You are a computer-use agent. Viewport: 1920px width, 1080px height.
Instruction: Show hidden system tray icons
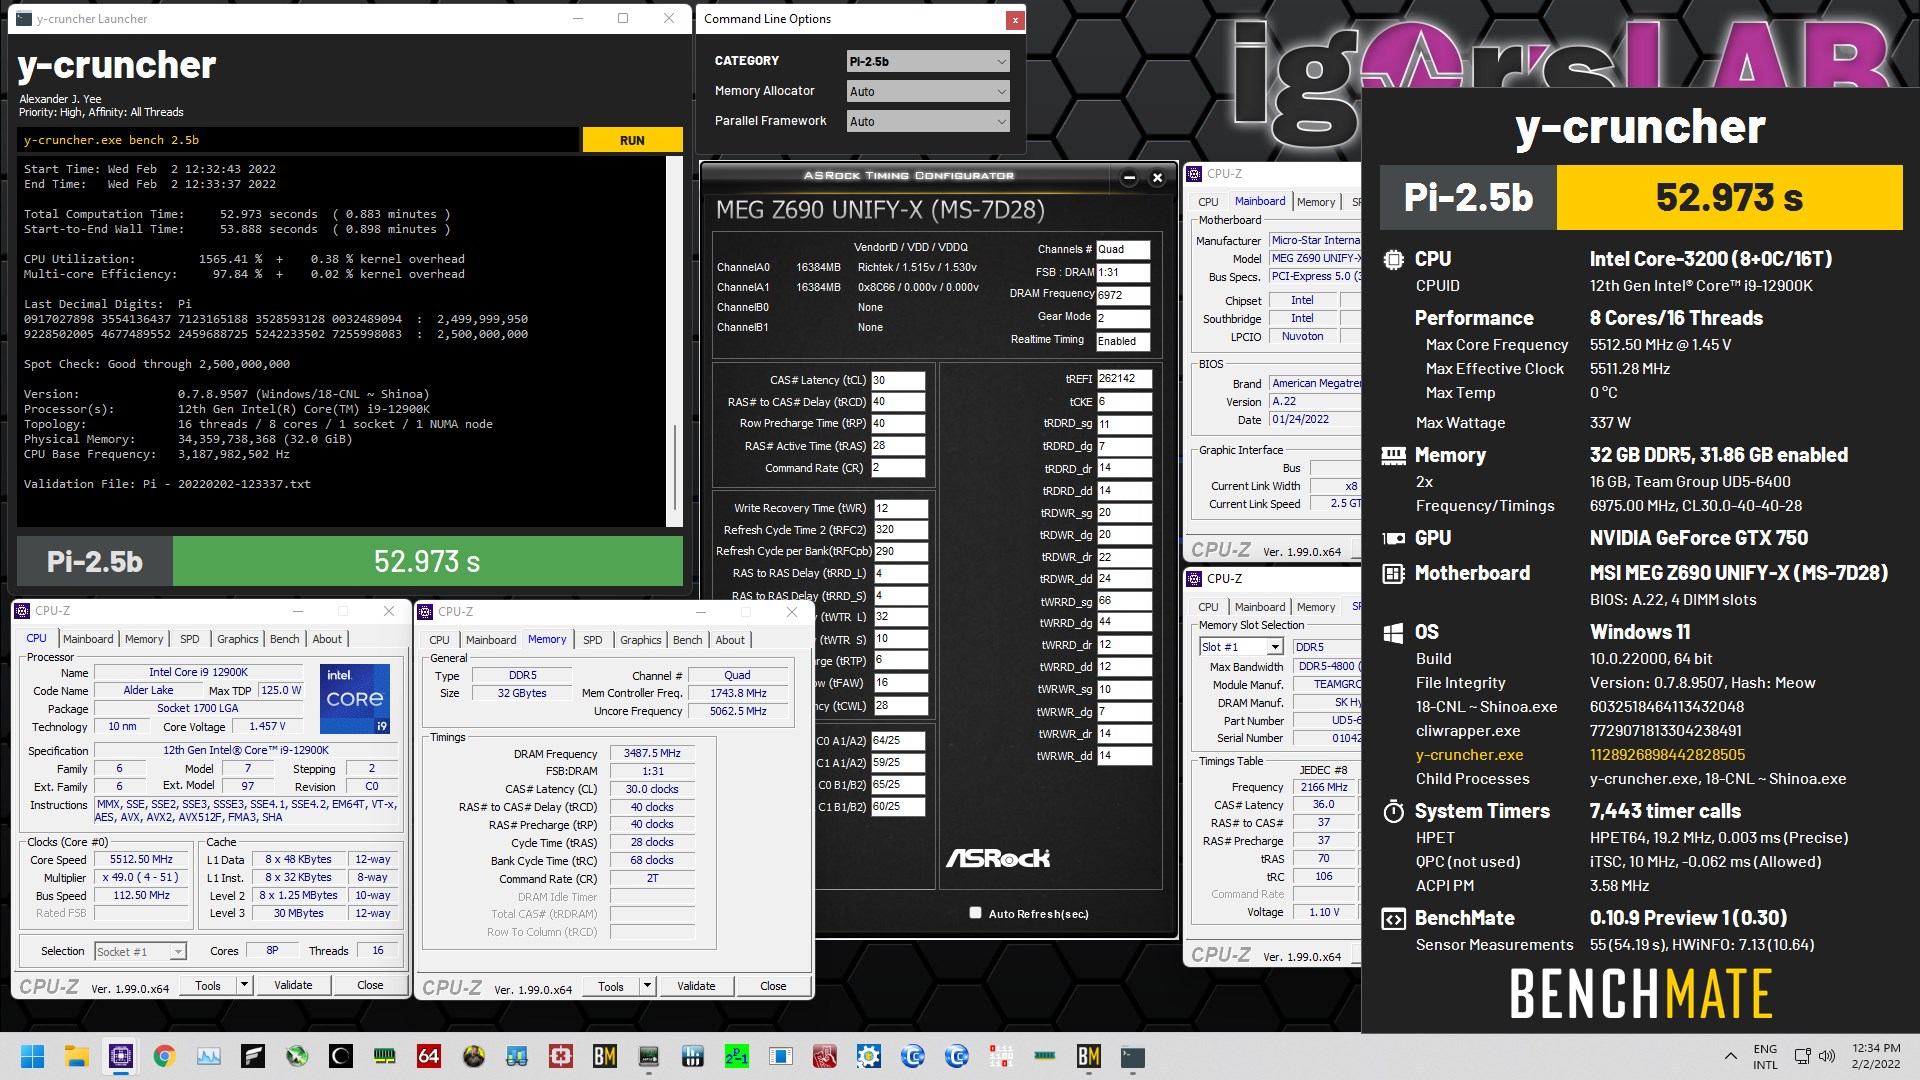(x=1730, y=1056)
